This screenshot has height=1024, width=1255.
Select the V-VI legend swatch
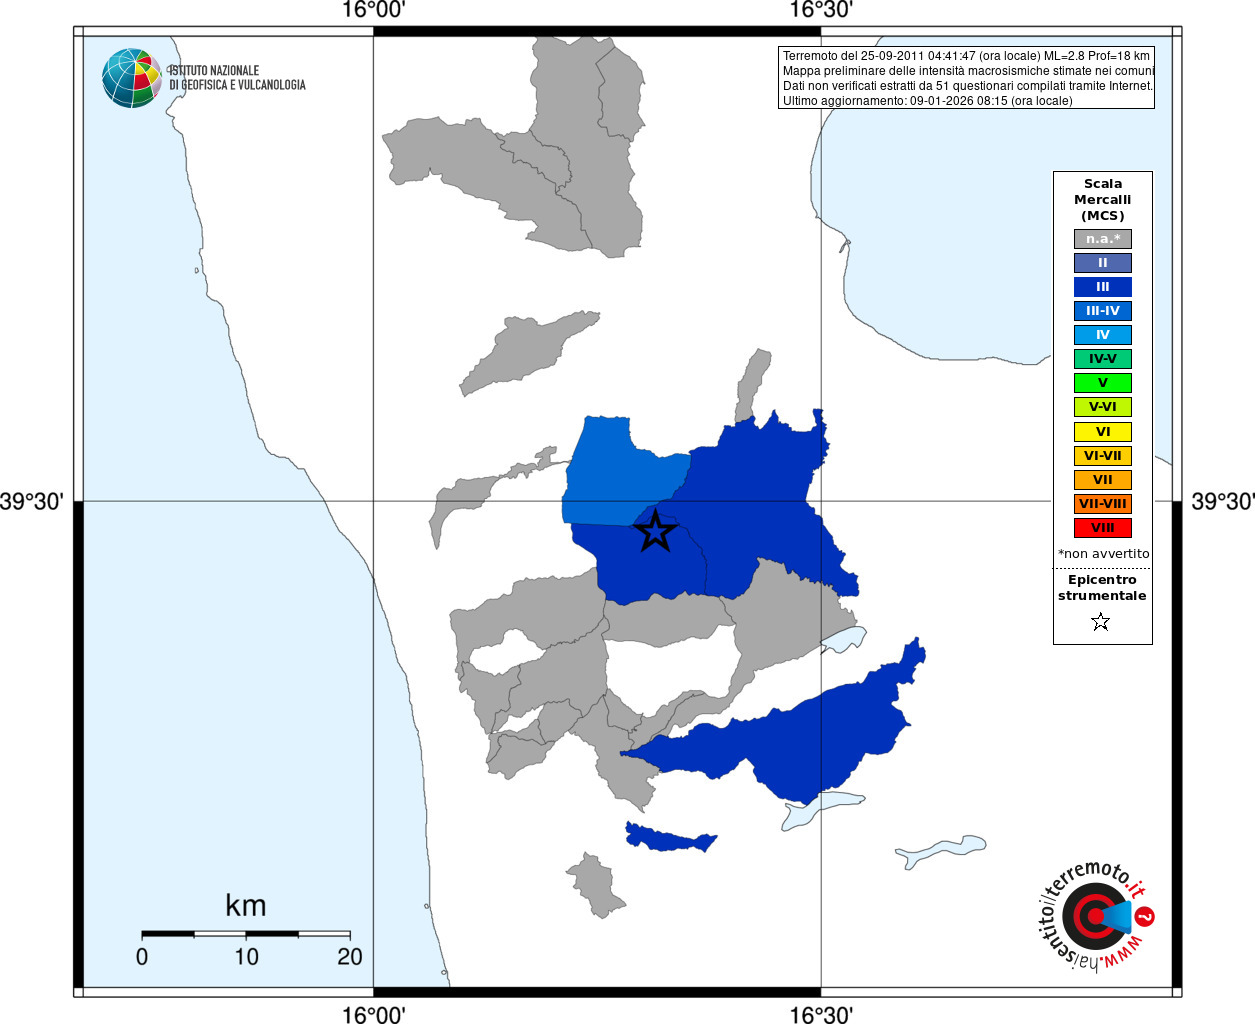1103,407
